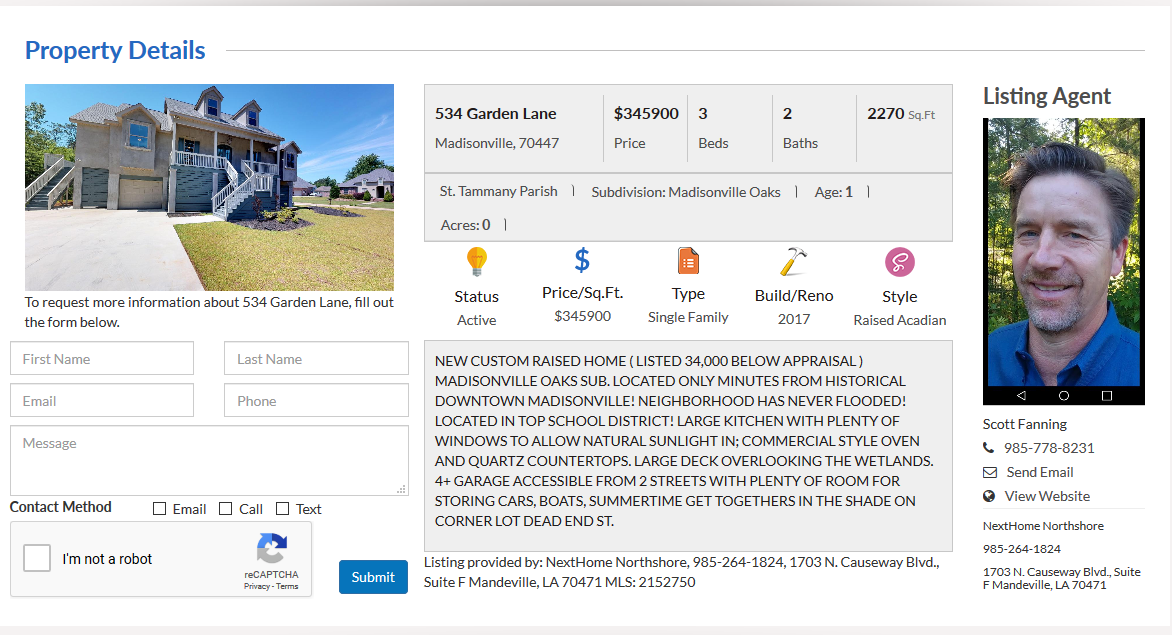1172x635 pixels.
Task: Click the phone icon beside 985-778-8231
Action: point(989,448)
